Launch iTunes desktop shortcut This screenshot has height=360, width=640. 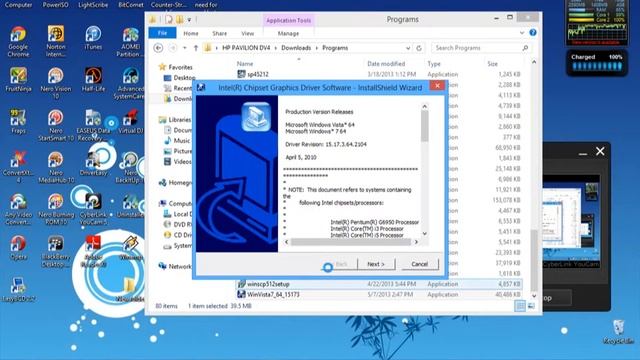pyautogui.click(x=93, y=38)
